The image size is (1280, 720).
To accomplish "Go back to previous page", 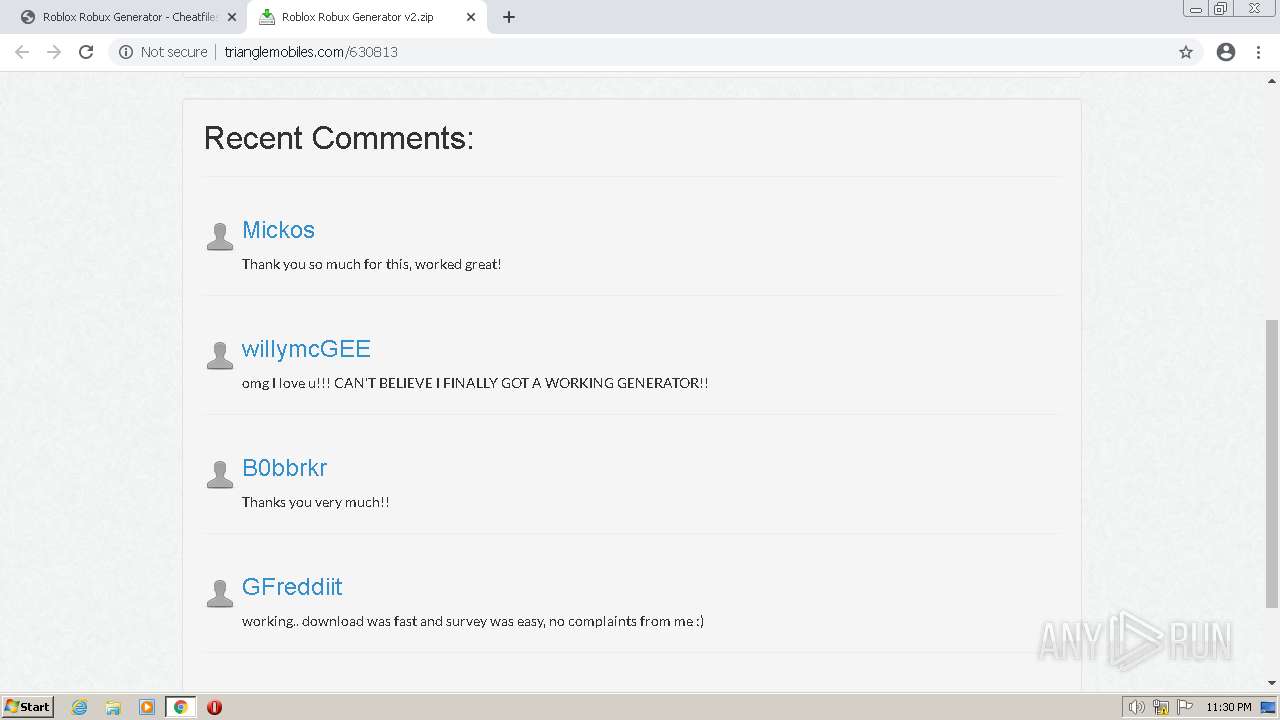I will (x=22, y=52).
